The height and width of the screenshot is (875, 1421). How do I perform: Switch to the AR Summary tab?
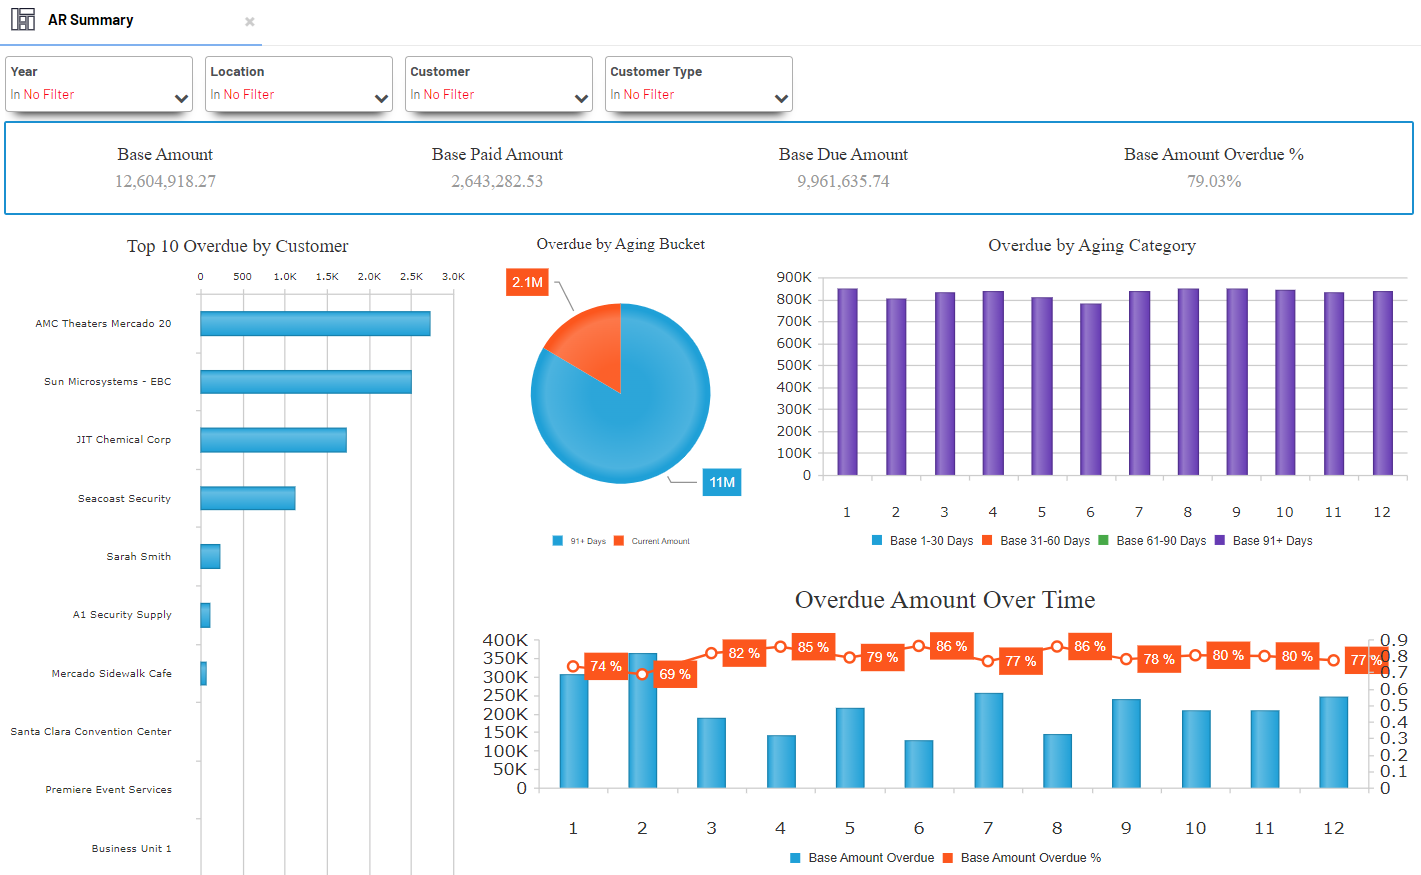tap(90, 20)
